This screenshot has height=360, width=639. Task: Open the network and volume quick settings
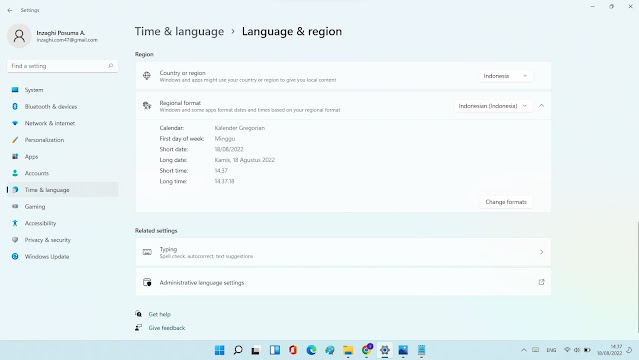[x=577, y=350]
